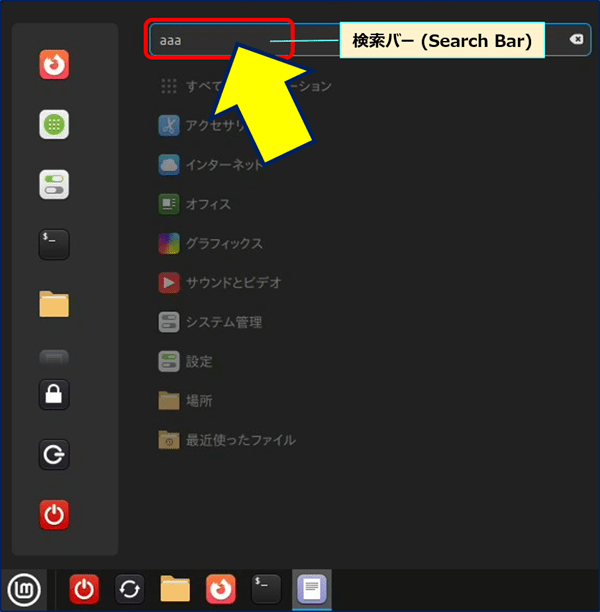Open Firefox from the menu favorites sidebar
Screen dimensions: 600x612
pos(54,64)
